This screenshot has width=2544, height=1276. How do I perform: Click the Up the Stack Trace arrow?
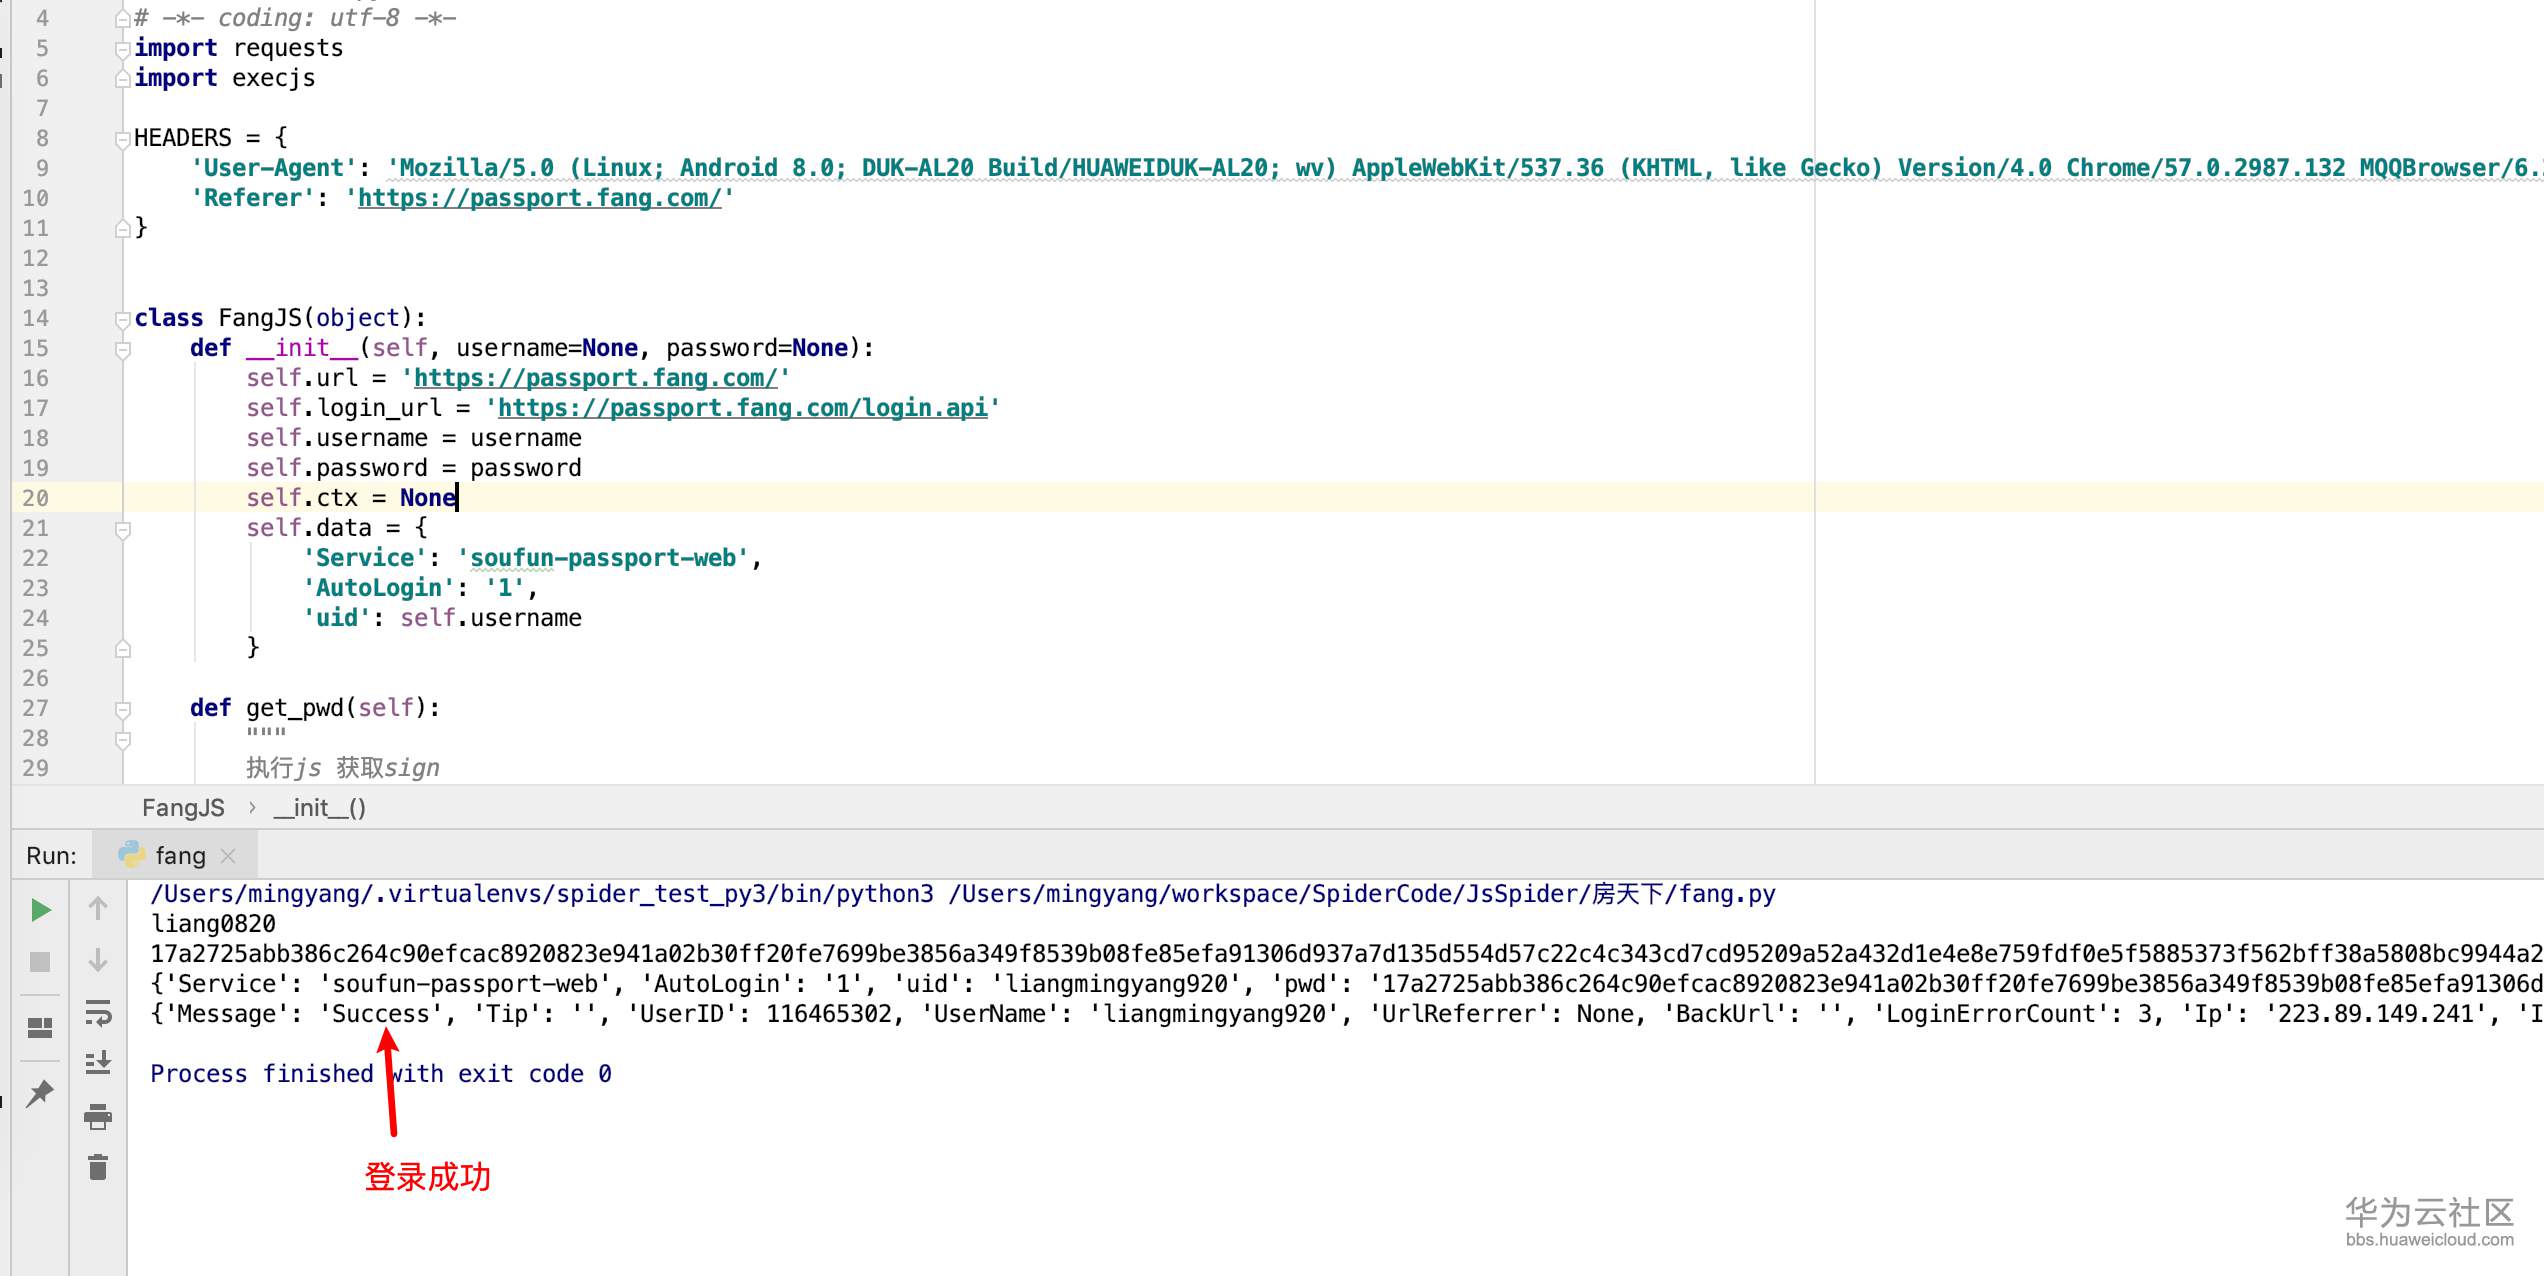point(97,909)
